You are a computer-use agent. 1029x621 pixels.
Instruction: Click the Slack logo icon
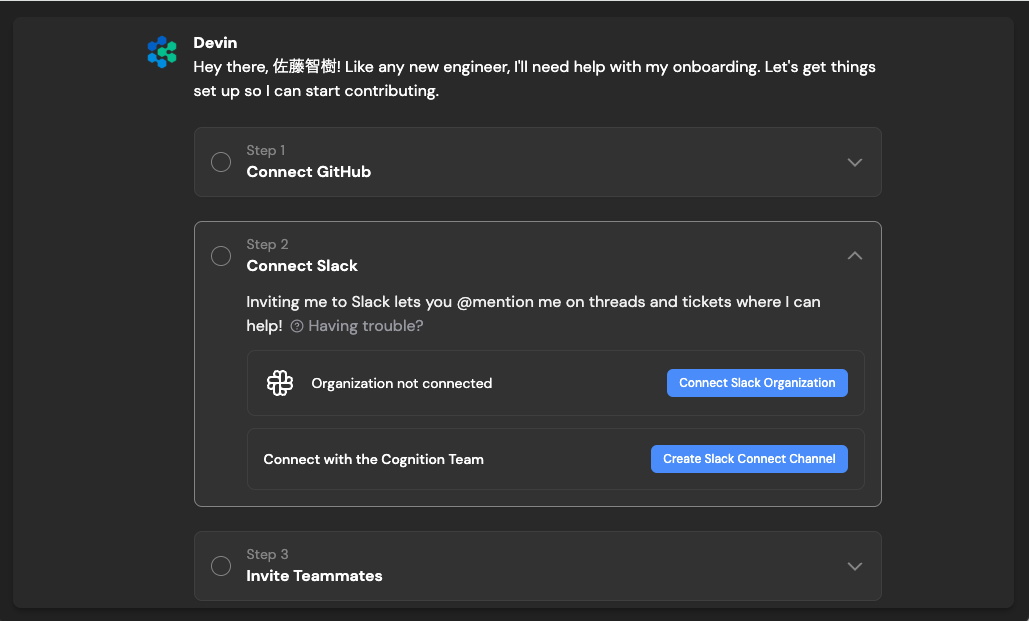click(280, 383)
